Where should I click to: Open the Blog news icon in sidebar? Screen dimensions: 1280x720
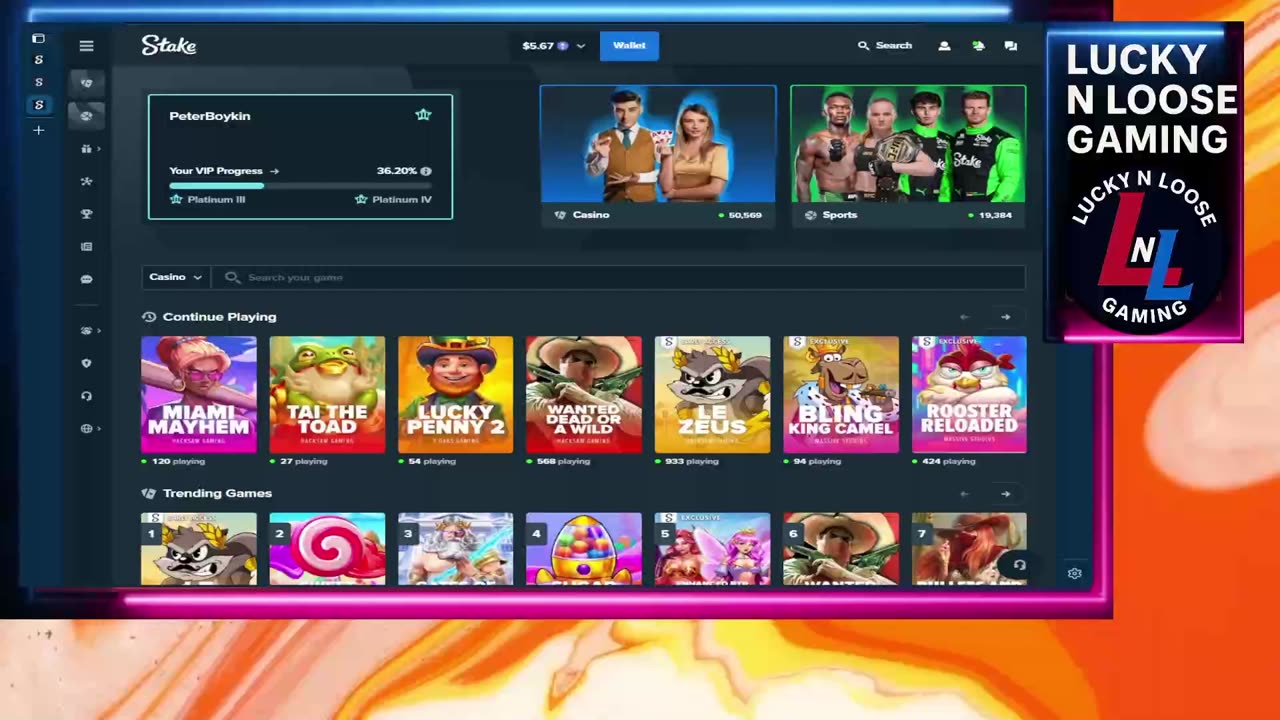tap(86, 247)
